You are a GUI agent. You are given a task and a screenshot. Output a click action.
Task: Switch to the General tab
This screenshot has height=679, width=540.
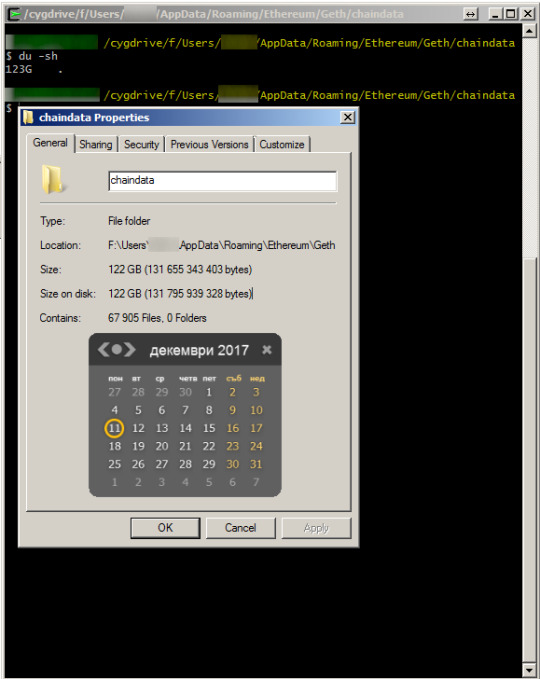click(50, 143)
